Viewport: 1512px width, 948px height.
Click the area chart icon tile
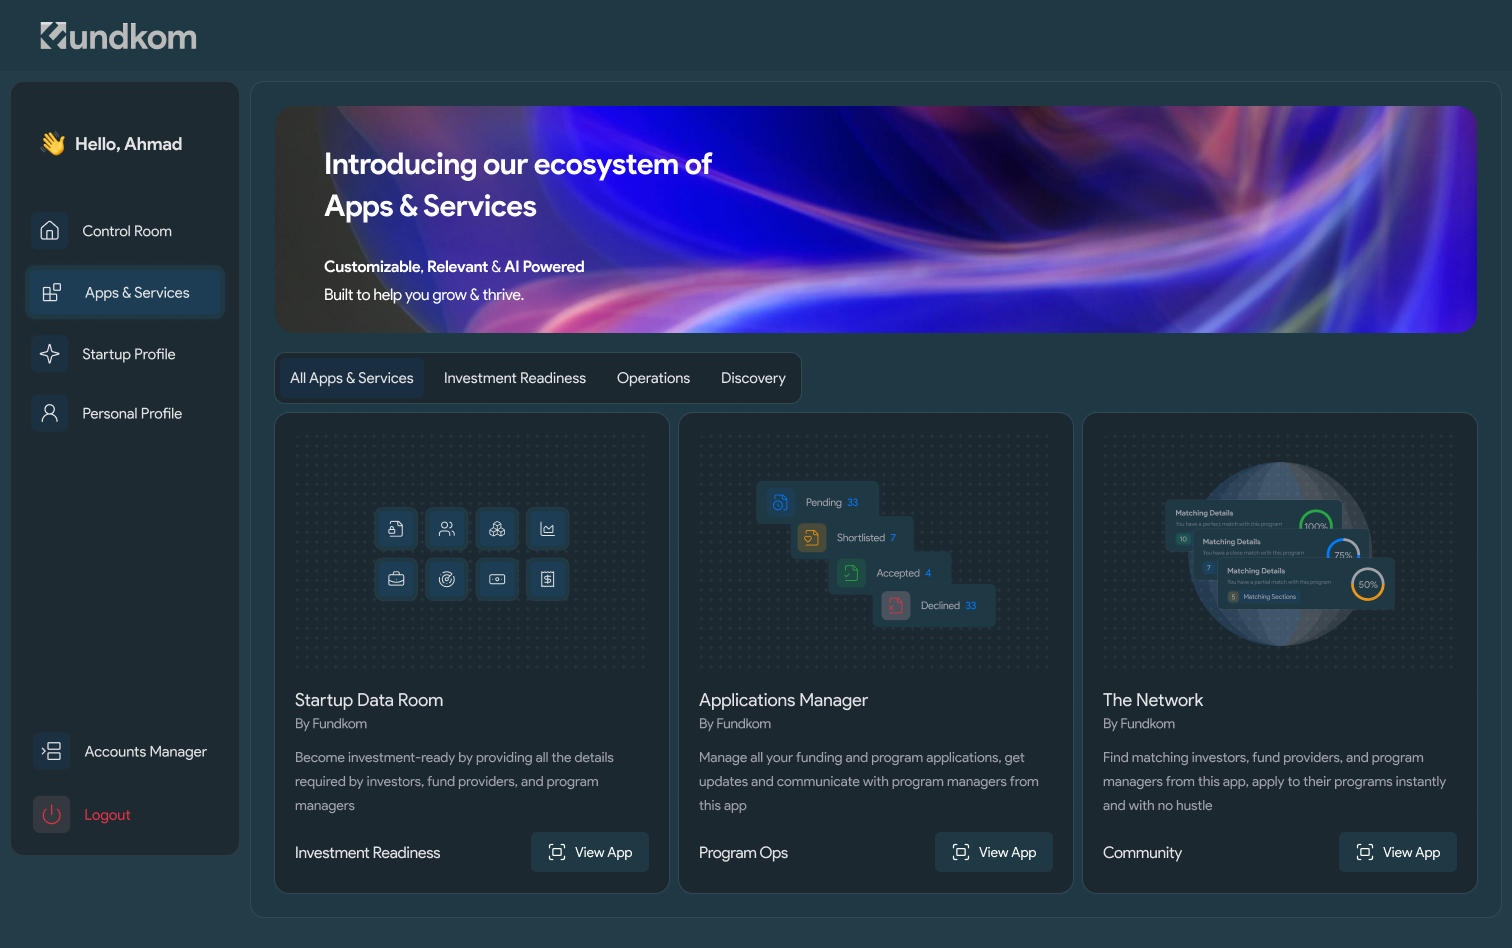coord(547,529)
